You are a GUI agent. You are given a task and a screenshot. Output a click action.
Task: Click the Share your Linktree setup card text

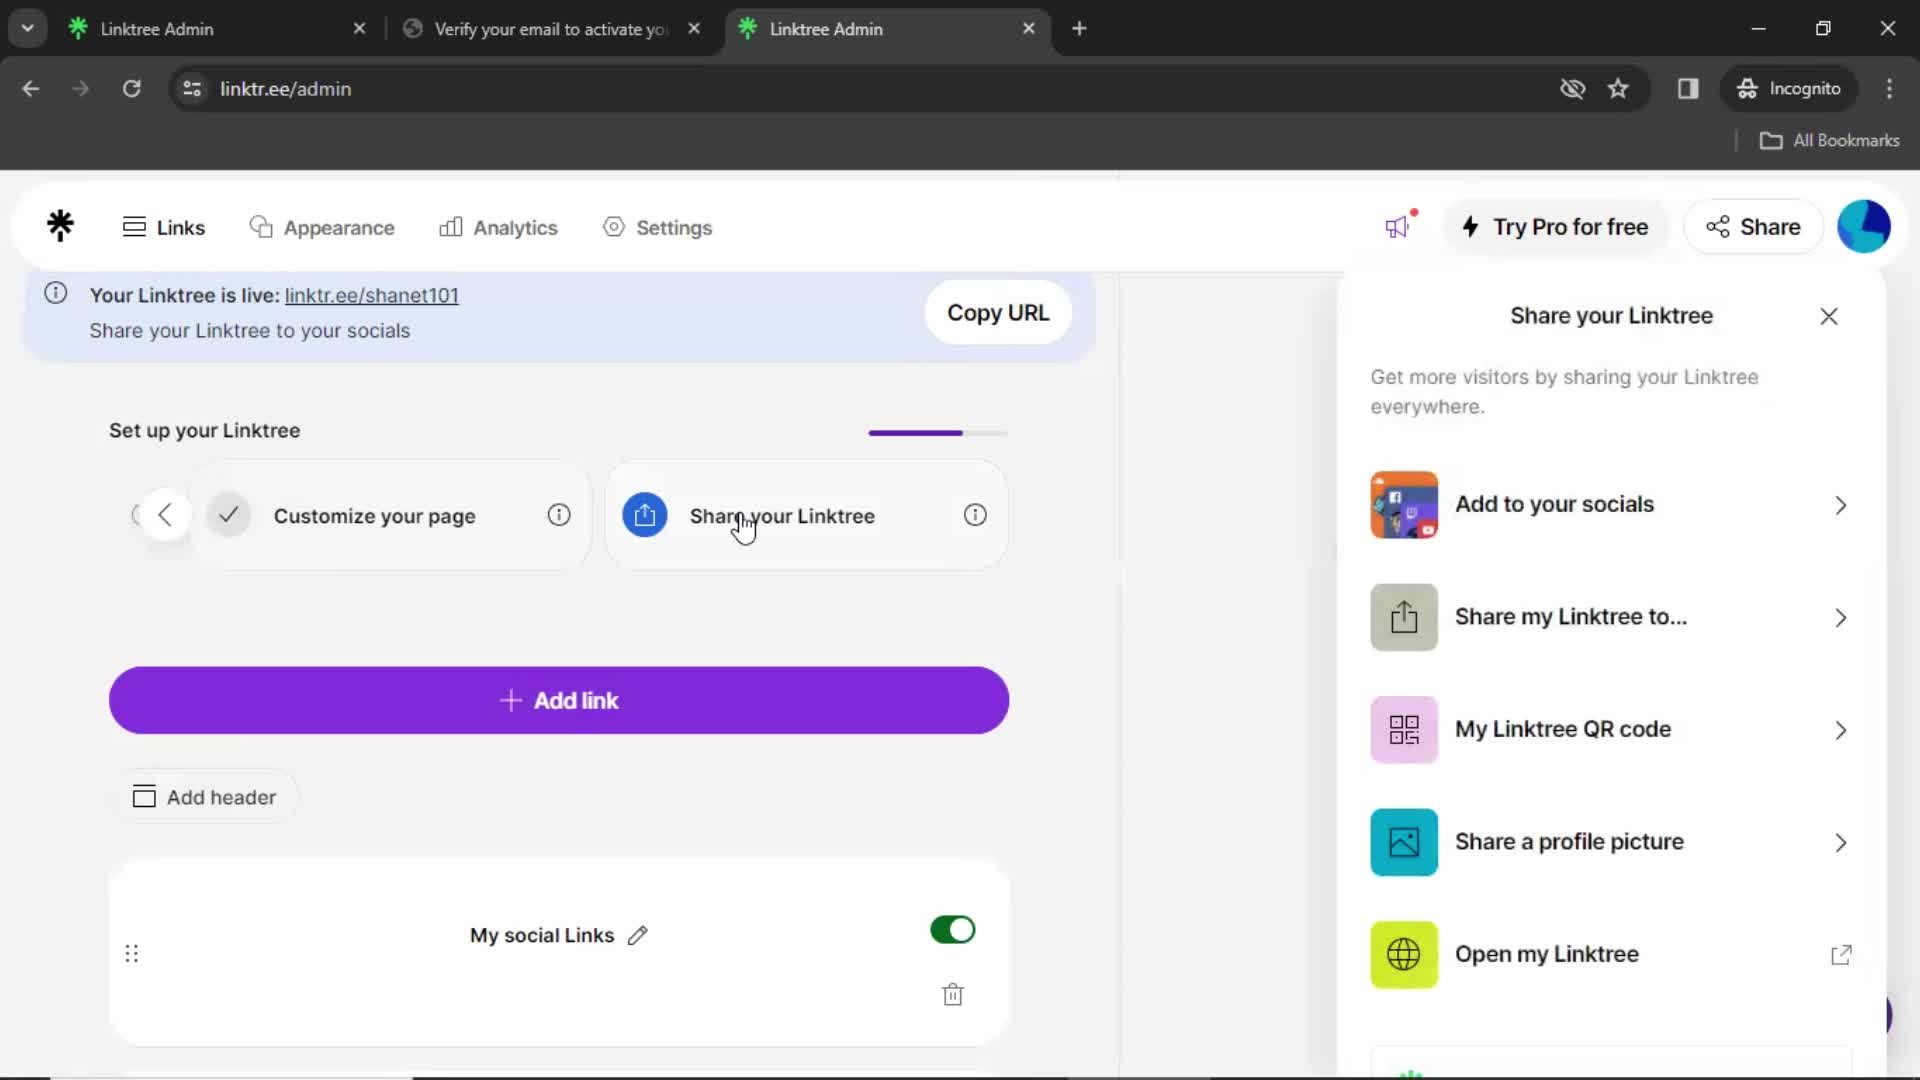pyautogui.click(x=782, y=516)
